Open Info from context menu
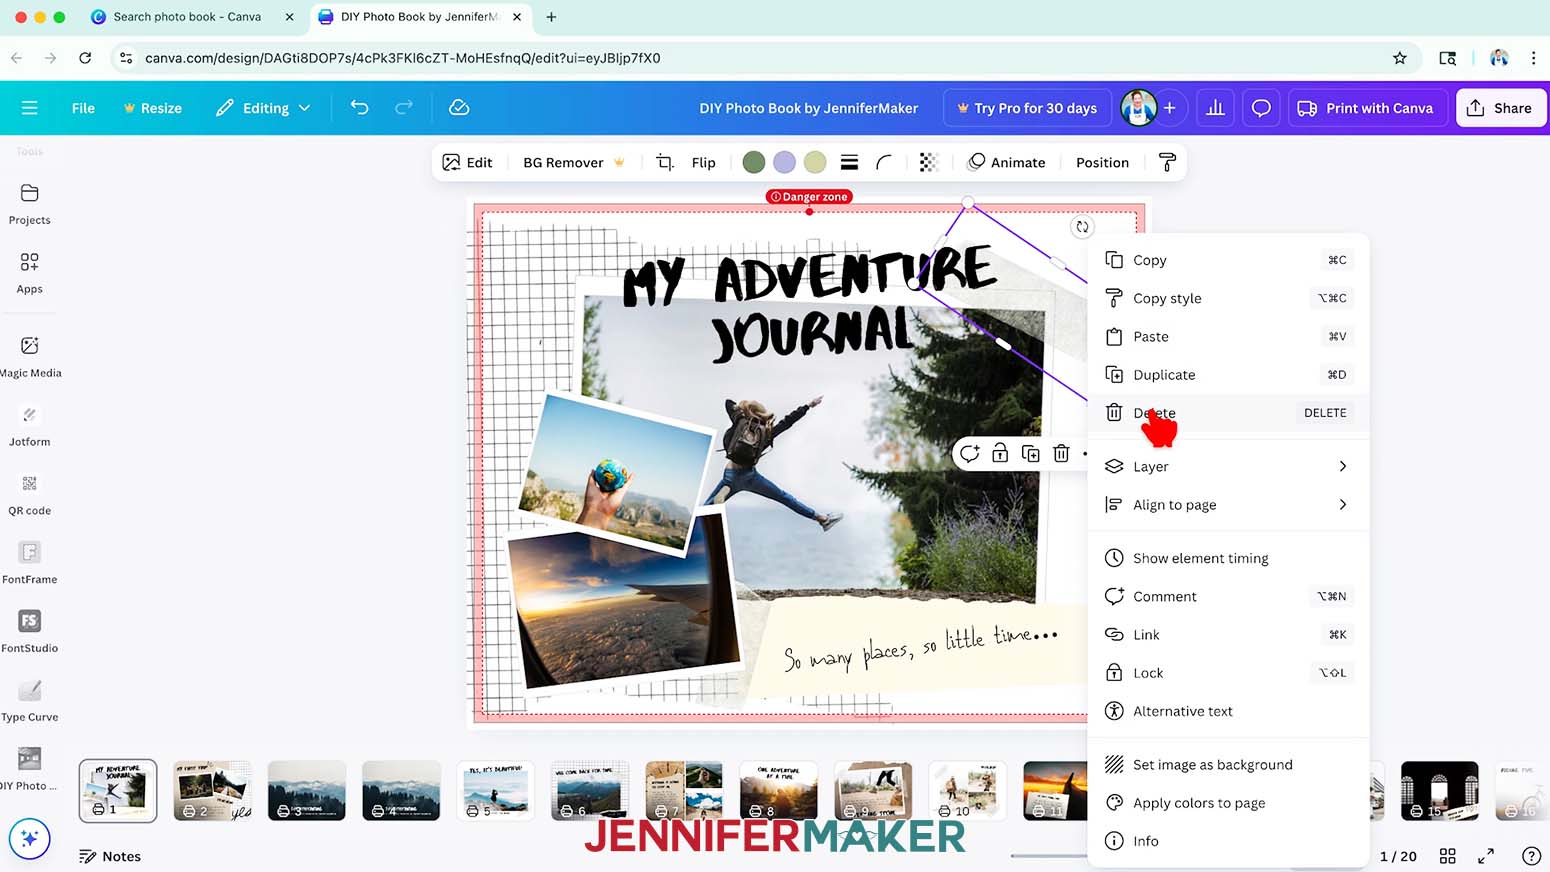 (x=1228, y=841)
